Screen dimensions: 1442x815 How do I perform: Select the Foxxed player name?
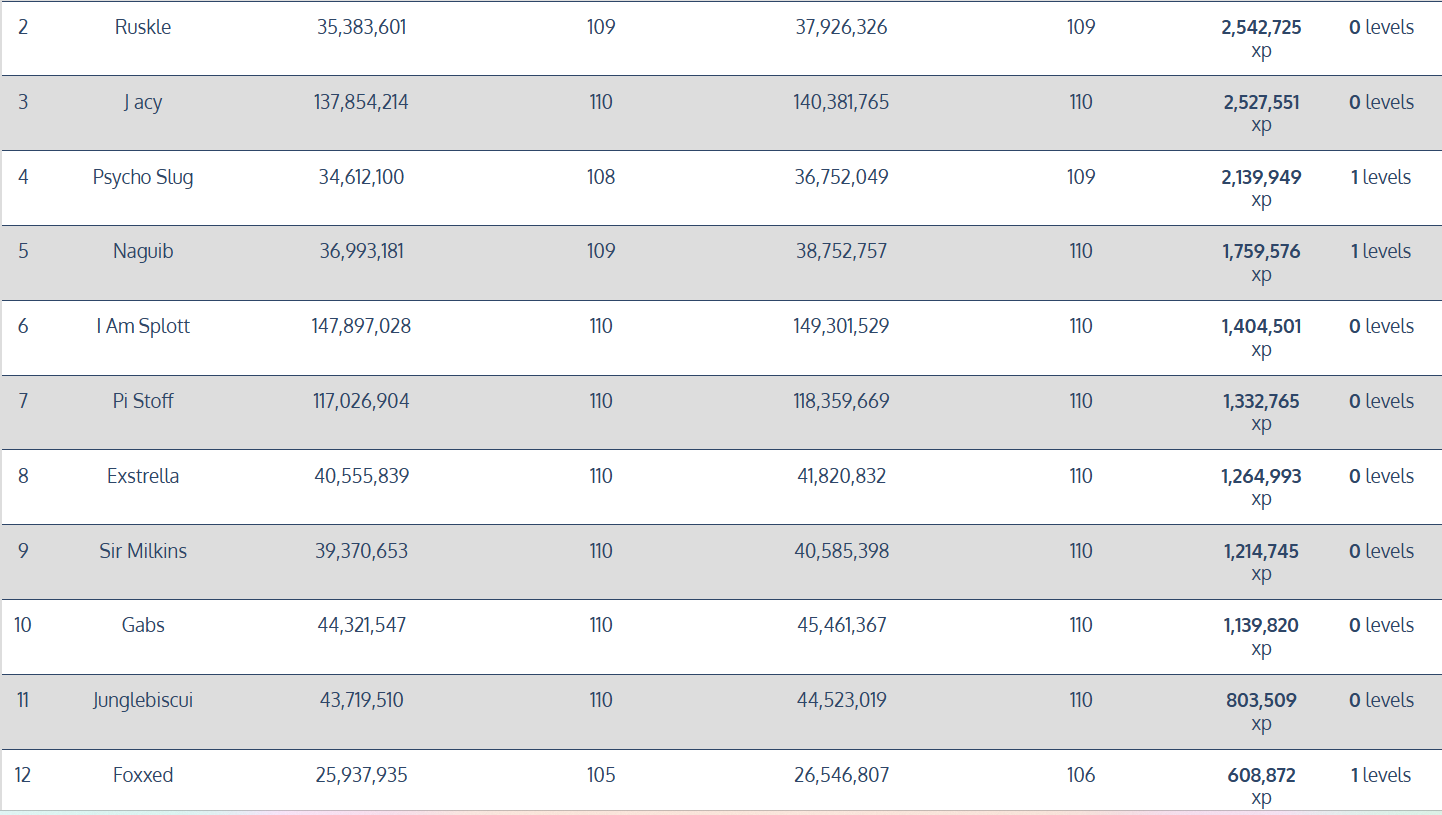pyautogui.click(x=143, y=776)
